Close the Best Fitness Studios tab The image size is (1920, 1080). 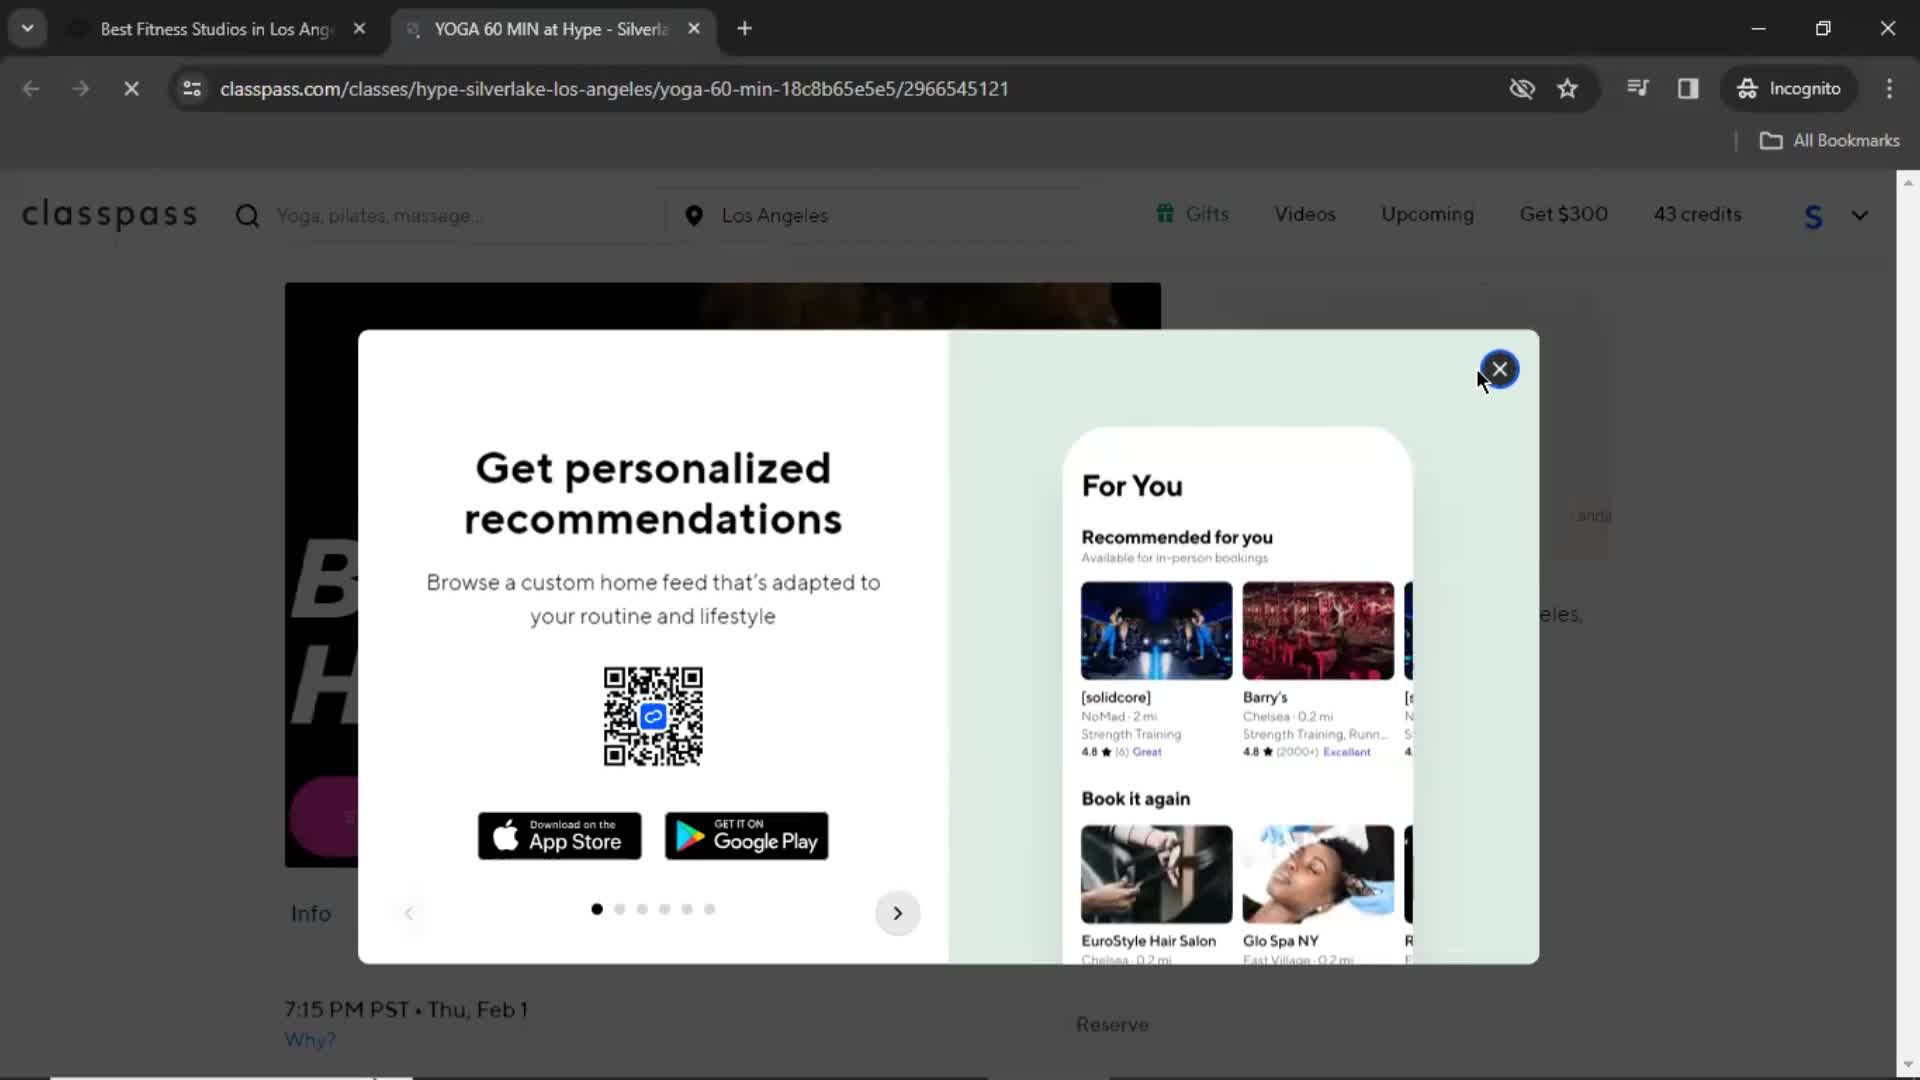[359, 29]
